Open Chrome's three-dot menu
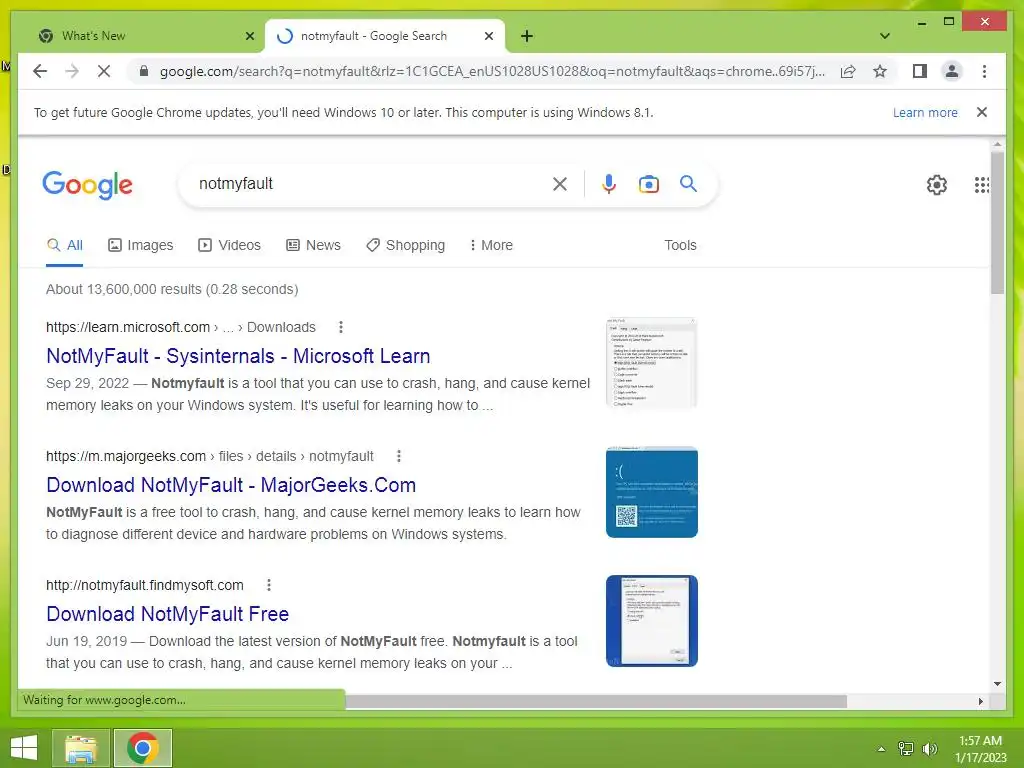The height and width of the screenshot is (768, 1024). 984,71
